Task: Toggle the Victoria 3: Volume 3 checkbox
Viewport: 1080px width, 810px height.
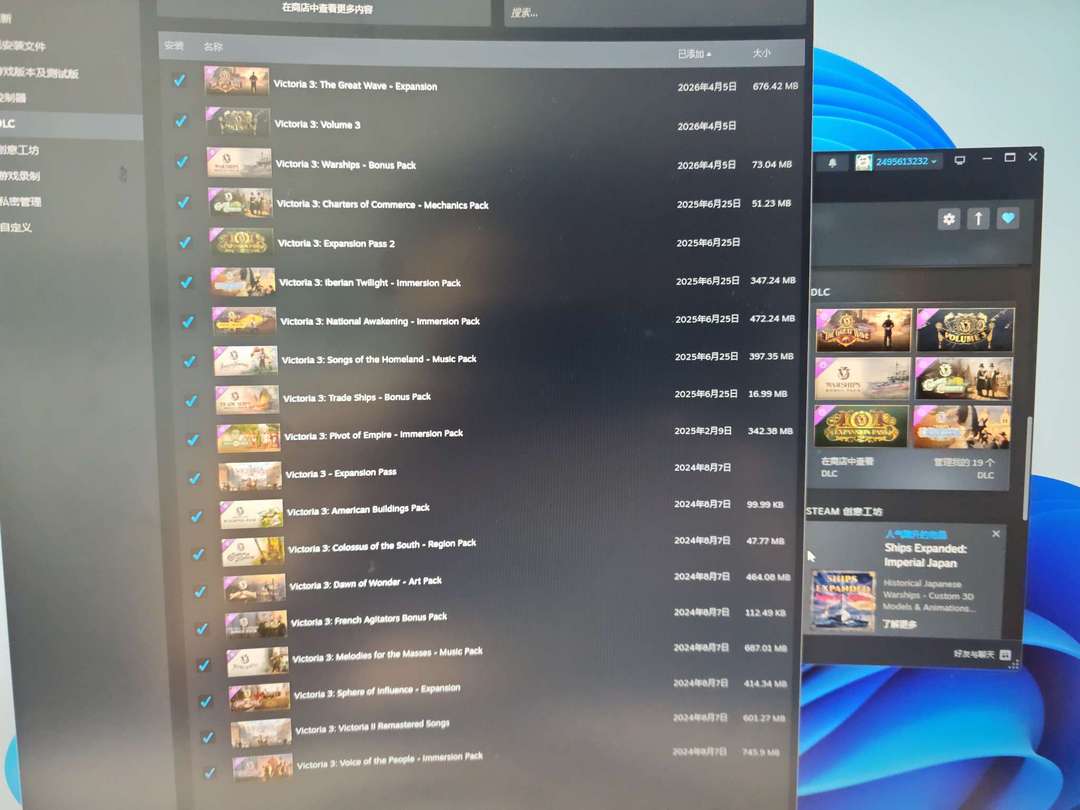Action: coord(180,121)
